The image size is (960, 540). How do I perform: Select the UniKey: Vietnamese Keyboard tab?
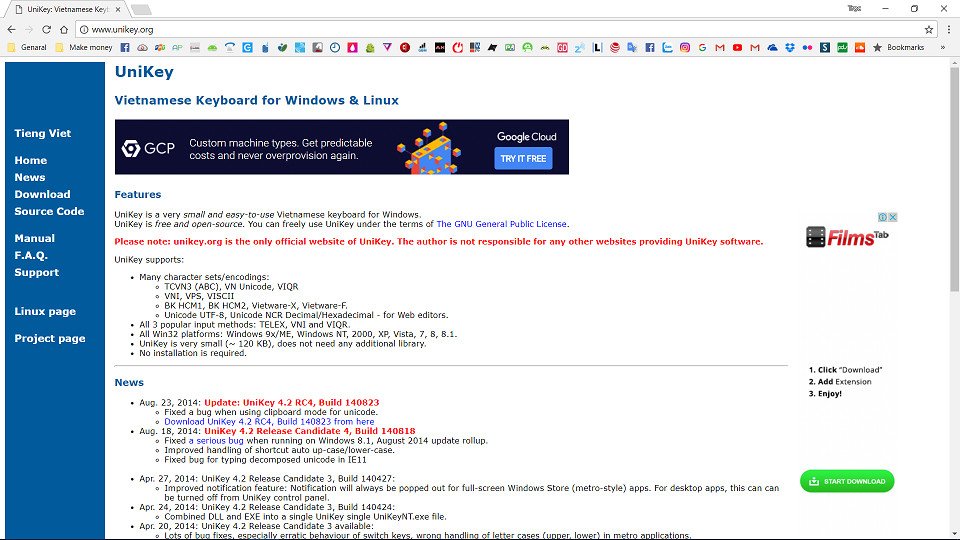coord(67,9)
